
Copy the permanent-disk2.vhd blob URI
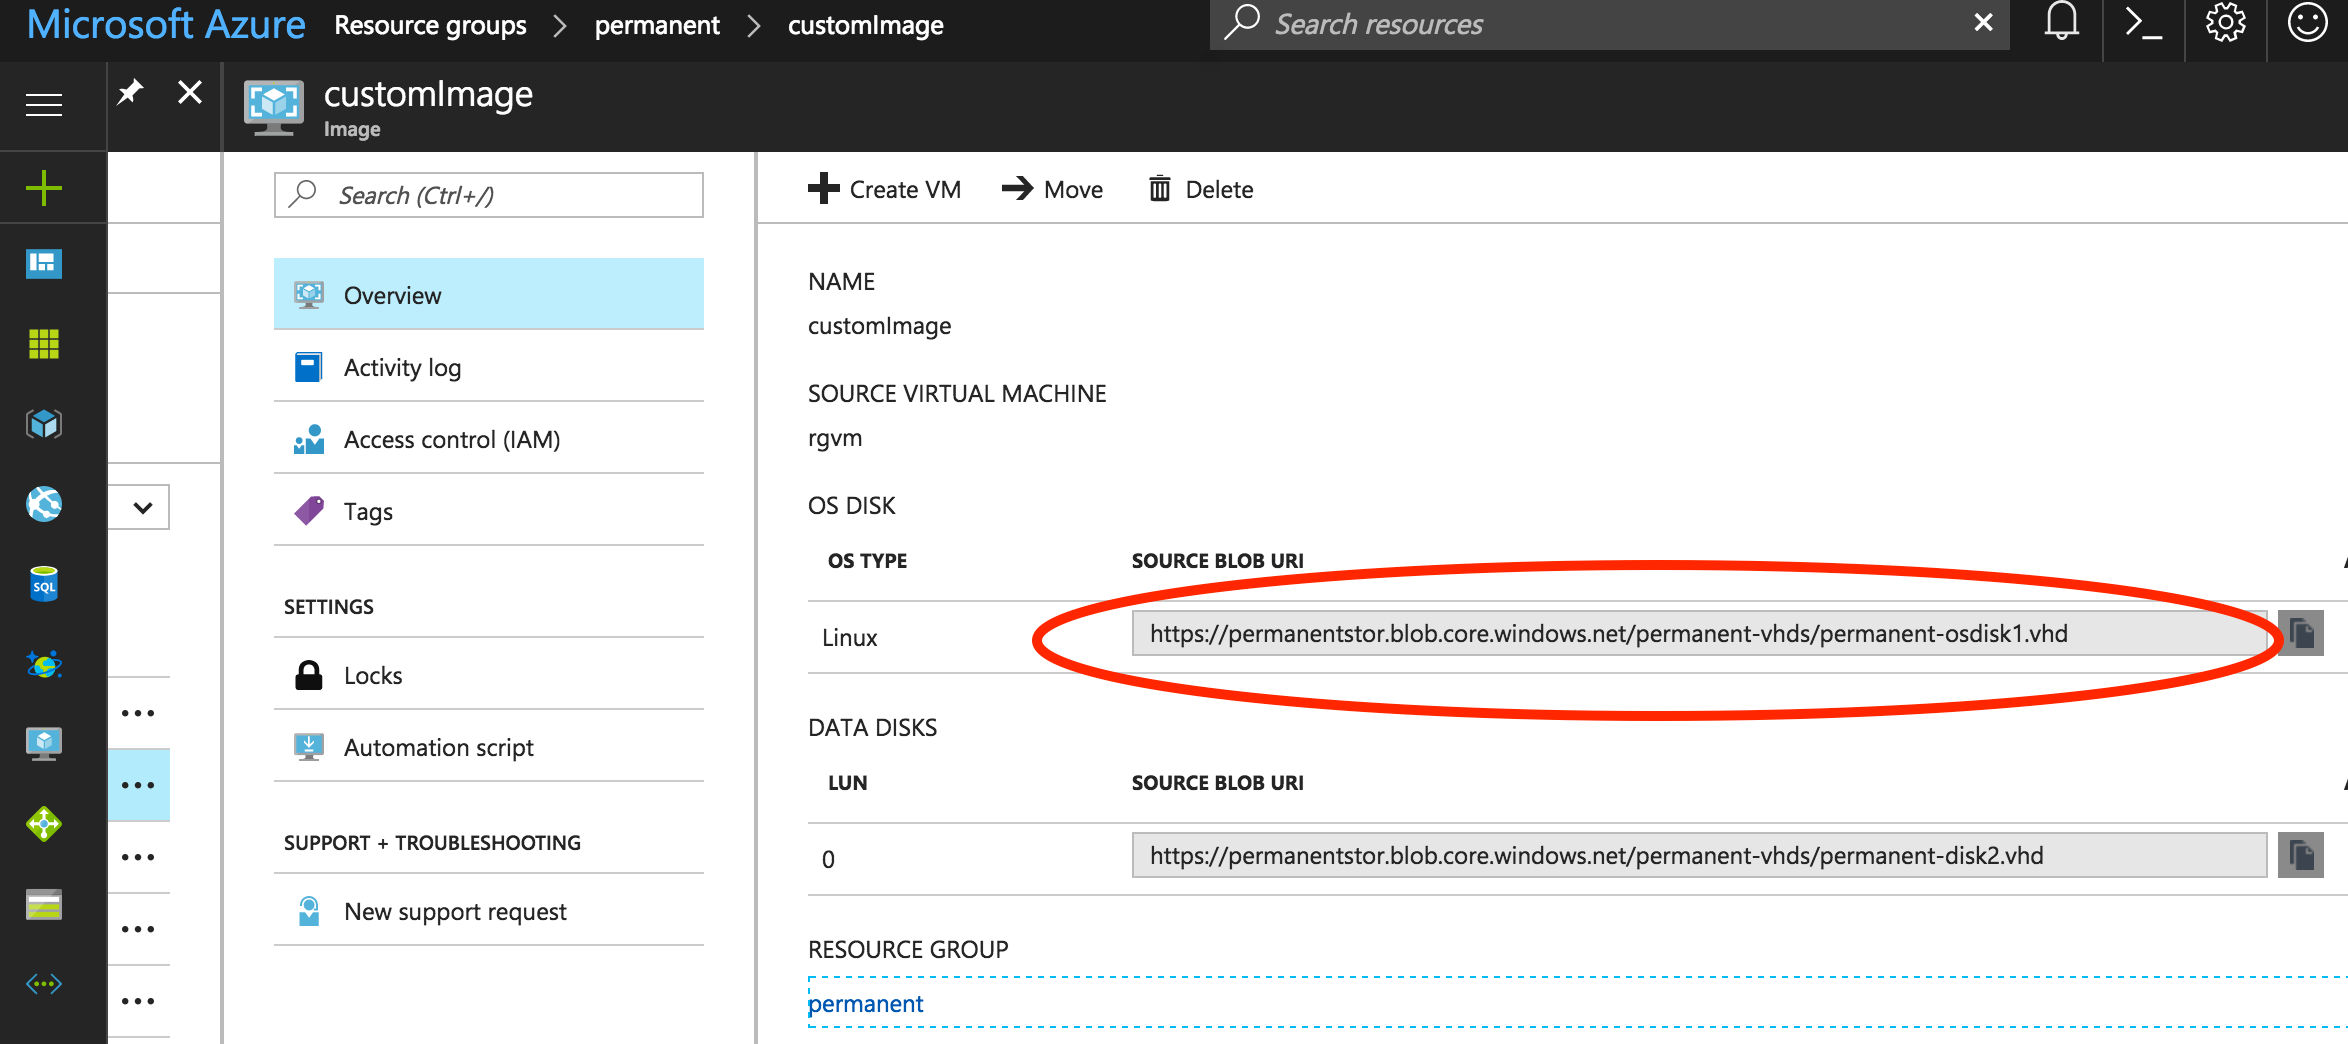tap(2301, 855)
